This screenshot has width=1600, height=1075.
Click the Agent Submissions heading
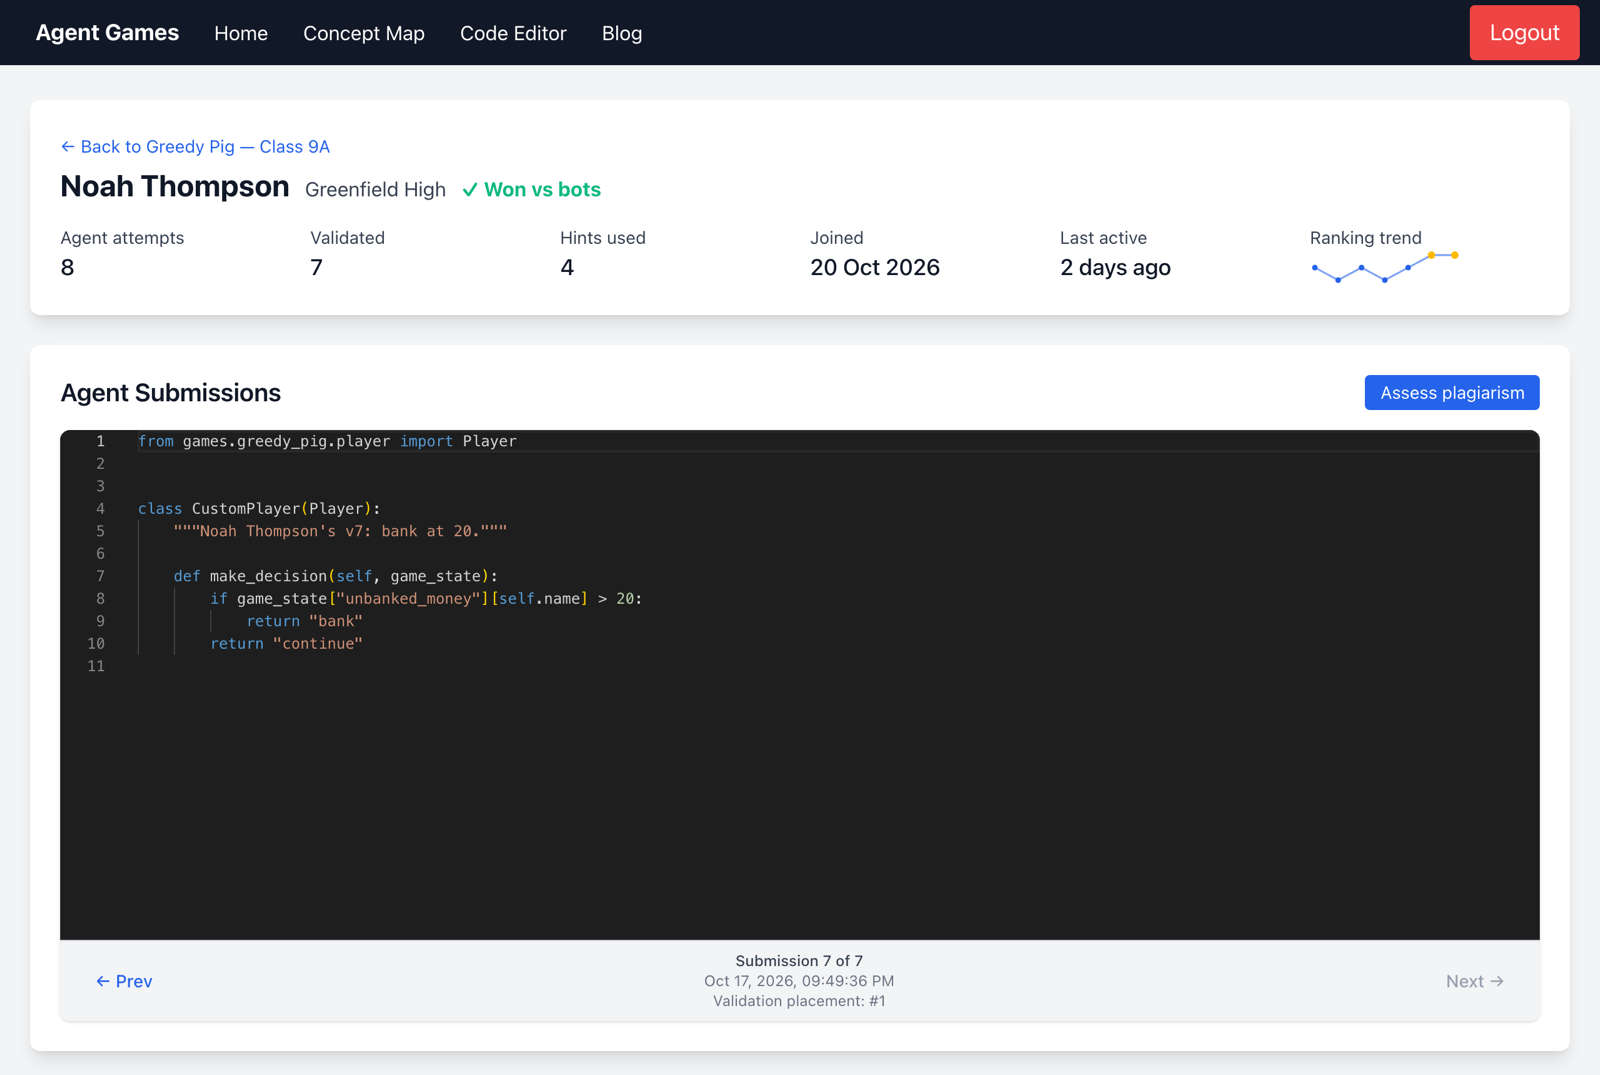[171, 393]
